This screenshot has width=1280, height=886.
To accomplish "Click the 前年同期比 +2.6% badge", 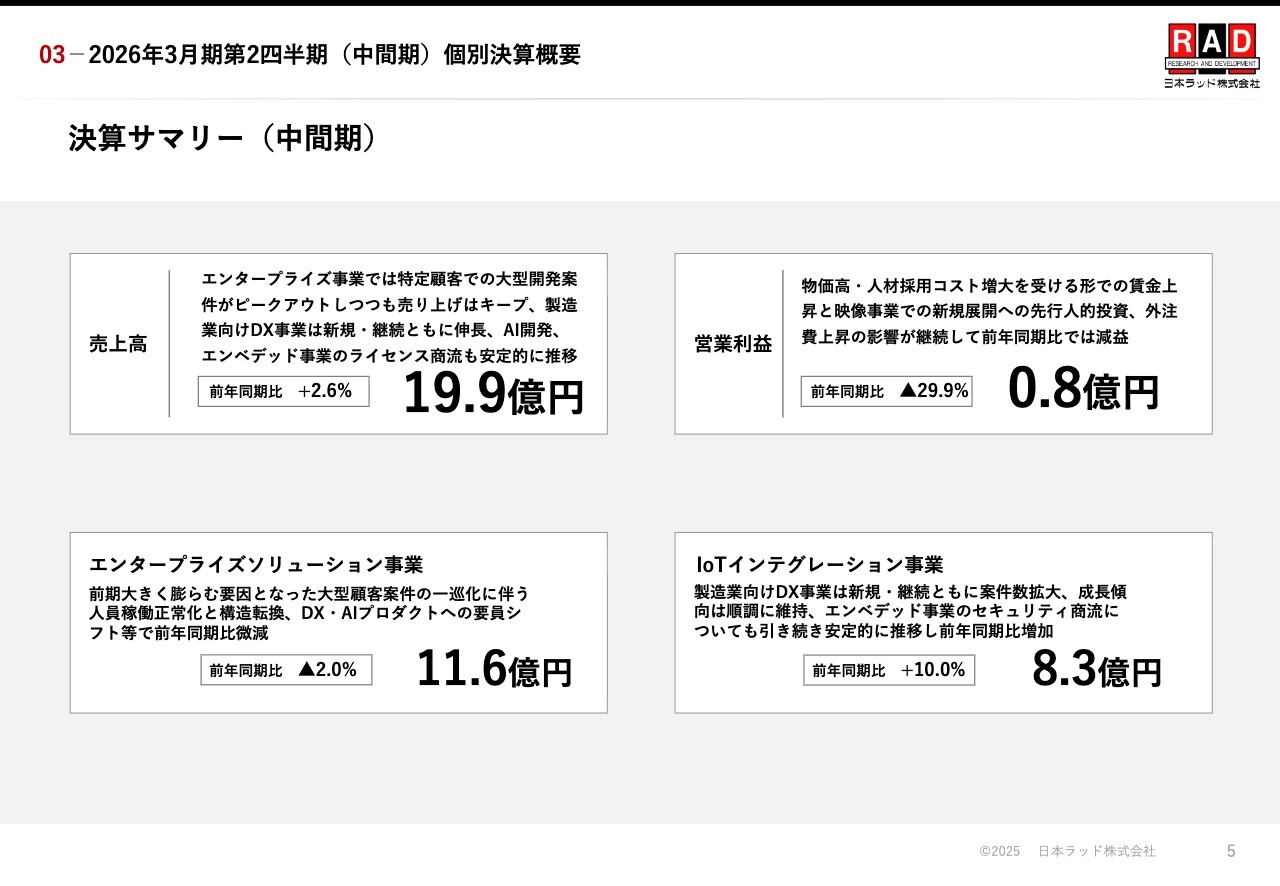I will click(283, 391).
